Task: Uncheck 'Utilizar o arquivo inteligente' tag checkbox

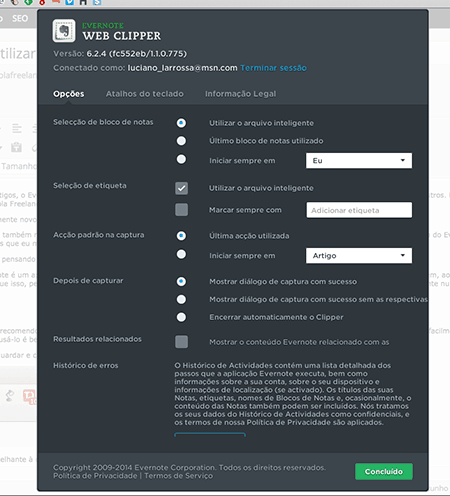Action: 182,188
